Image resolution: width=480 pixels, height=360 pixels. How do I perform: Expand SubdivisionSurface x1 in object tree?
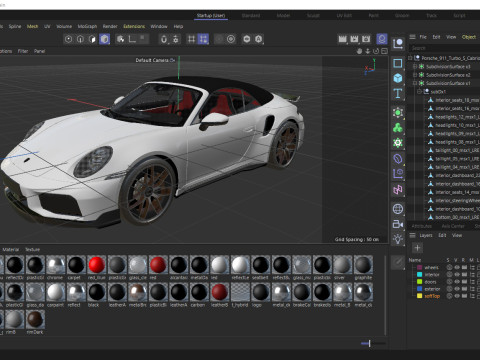[x=415, y=83]
